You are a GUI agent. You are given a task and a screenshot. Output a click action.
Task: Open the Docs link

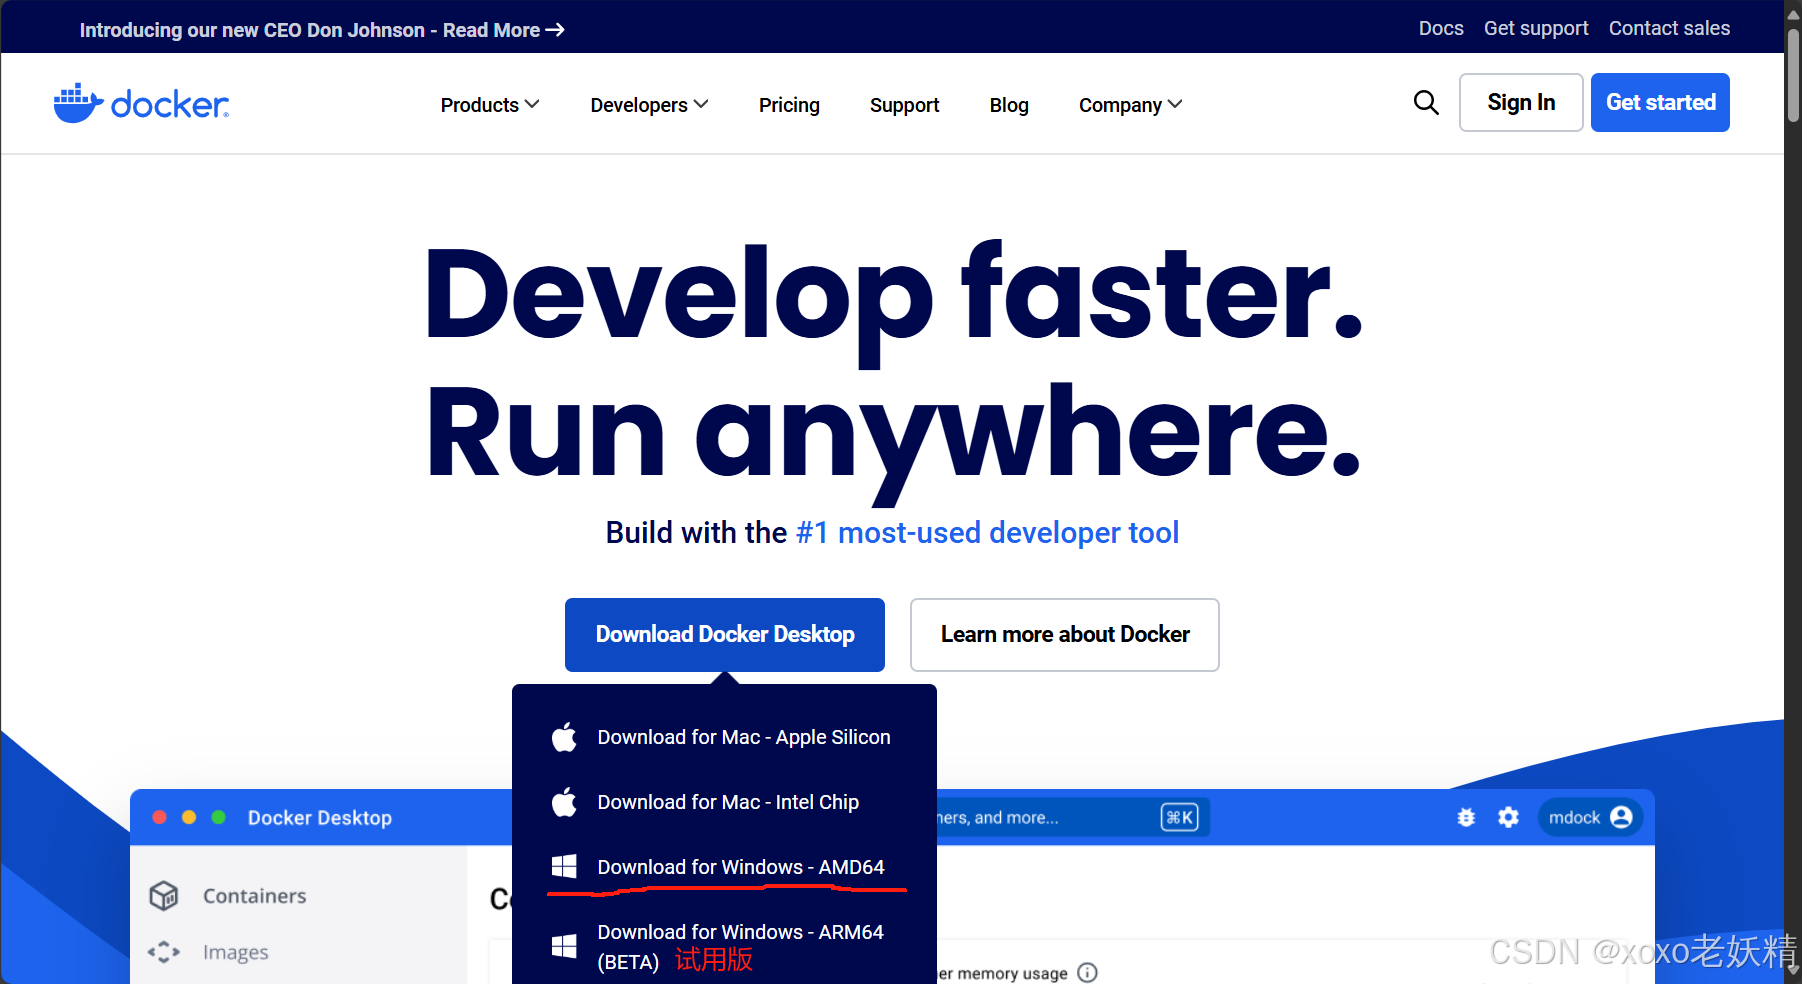pos(1441,28)
